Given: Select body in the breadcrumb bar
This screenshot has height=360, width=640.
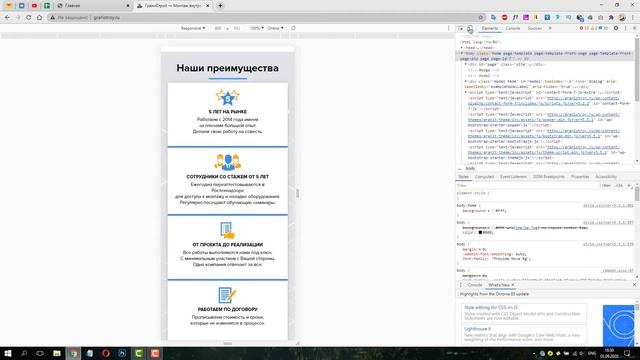Looking at the screenshot, I should [470, 169].
